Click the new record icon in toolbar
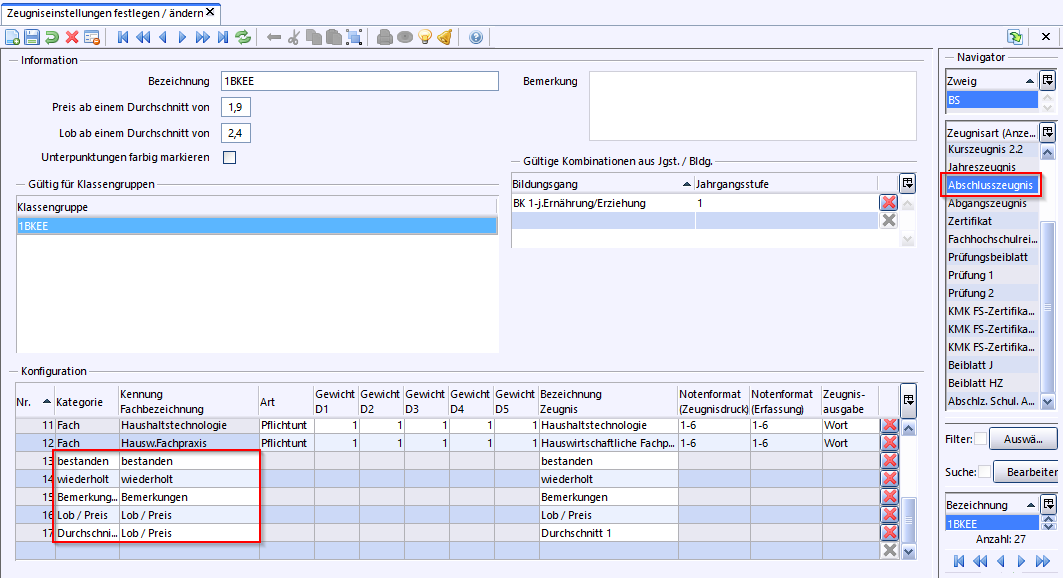The image size is (1063, 578). pyautogui.click(x=12, y=37)
